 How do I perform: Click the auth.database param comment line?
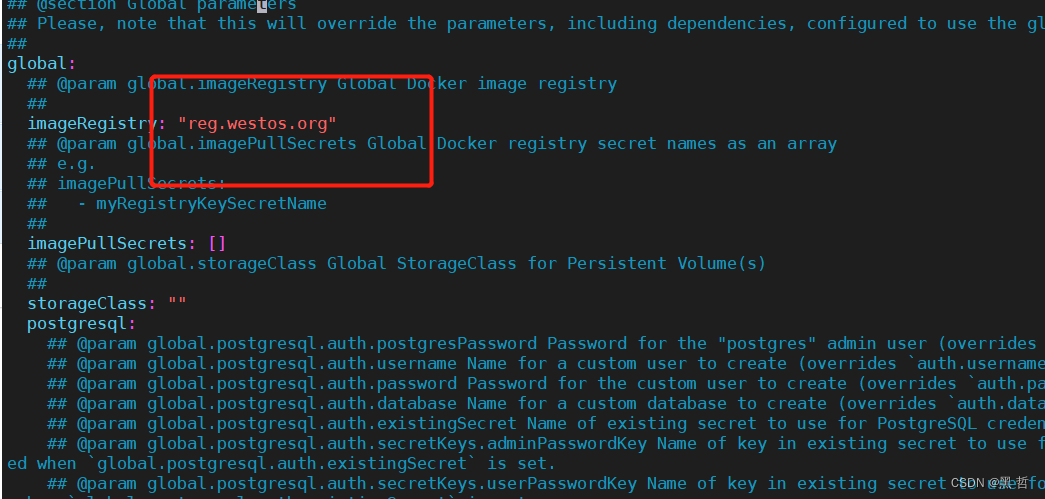pyautogui.click(x=546, y=404)
